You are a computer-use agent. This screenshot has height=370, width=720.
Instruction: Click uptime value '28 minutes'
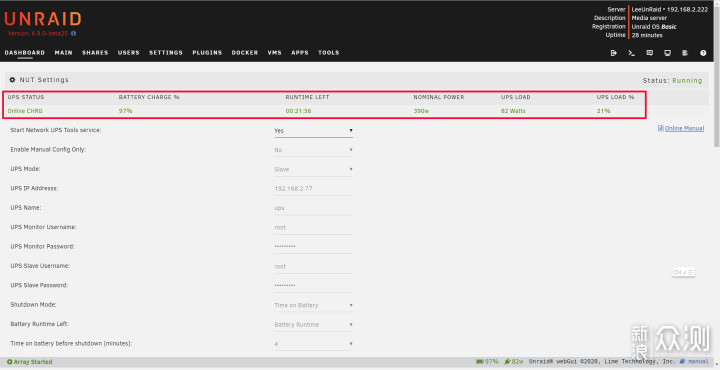647,35
